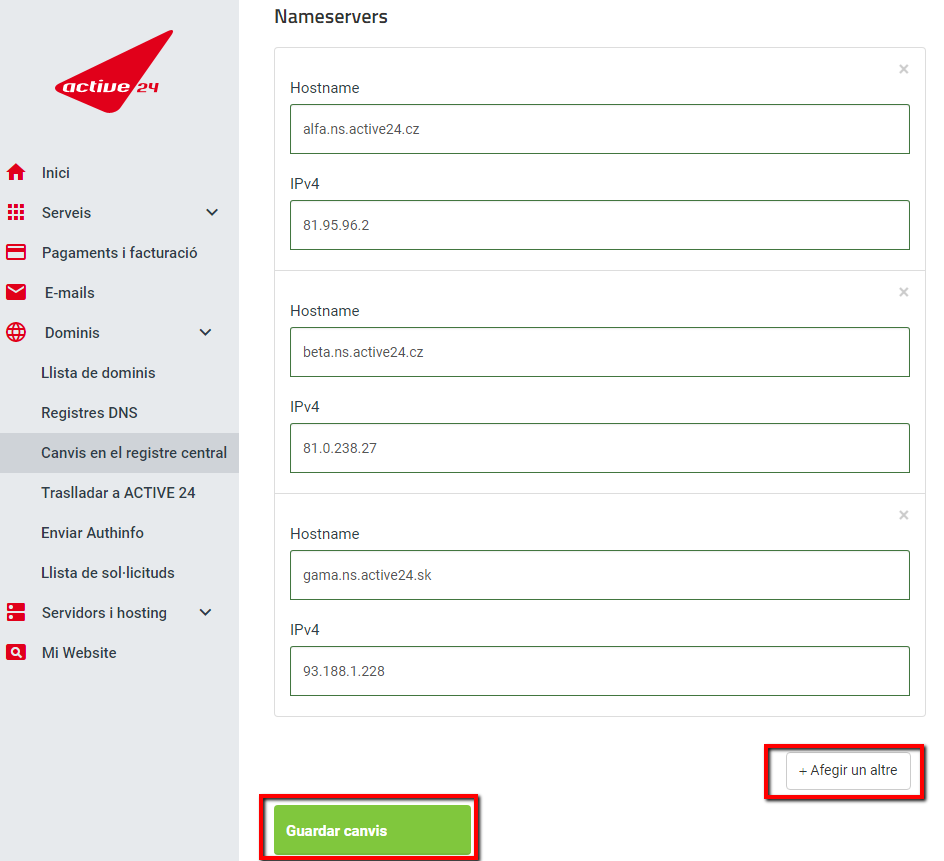This screenshot has height=861, width=944.
Task: Open Llista de sol·licituds
Action: point(108,573)
